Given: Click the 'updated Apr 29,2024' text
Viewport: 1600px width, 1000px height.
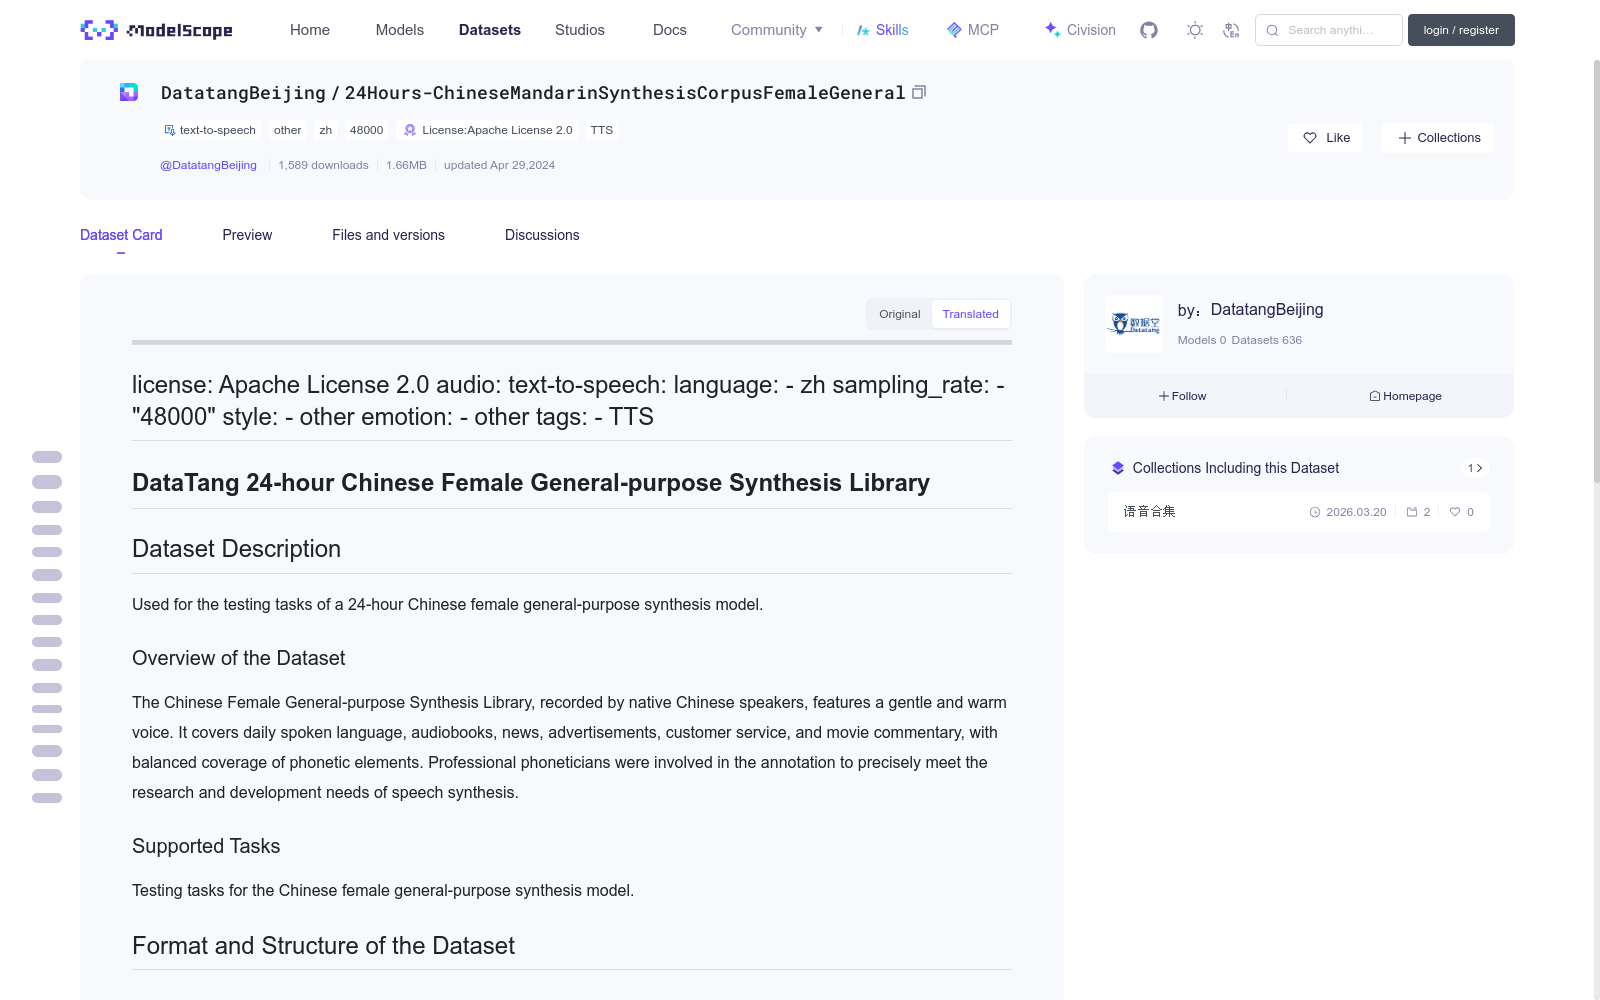Looking at the screenshot, I should (x=499, y=165).
